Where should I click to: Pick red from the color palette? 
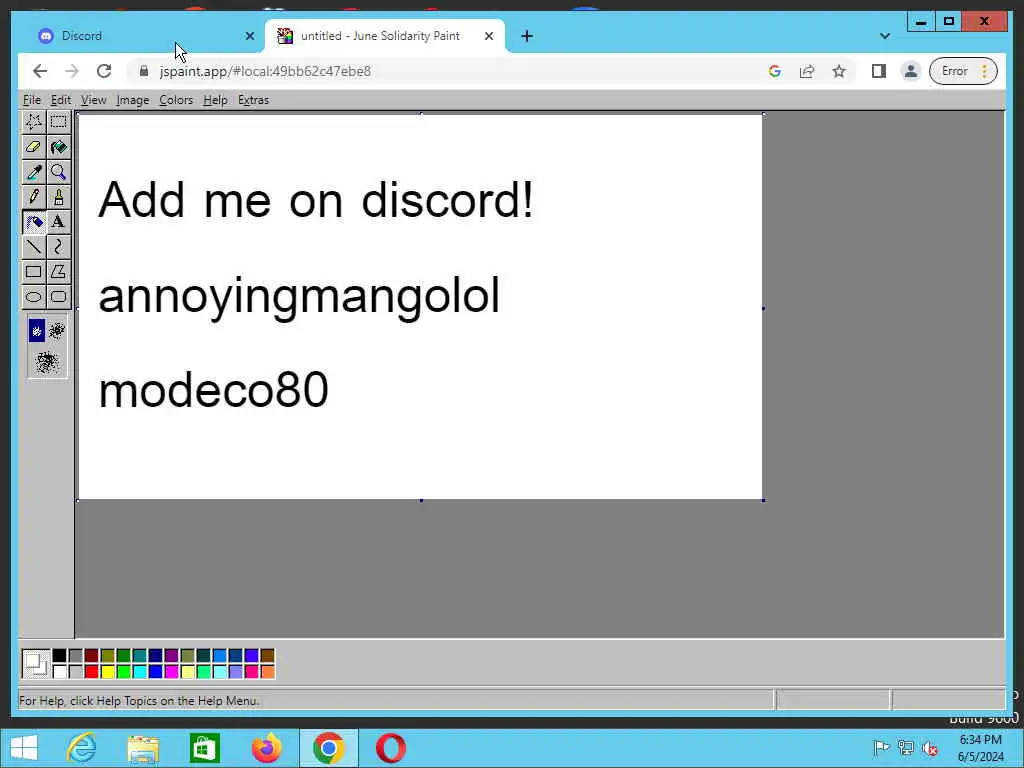pos(91,671)
